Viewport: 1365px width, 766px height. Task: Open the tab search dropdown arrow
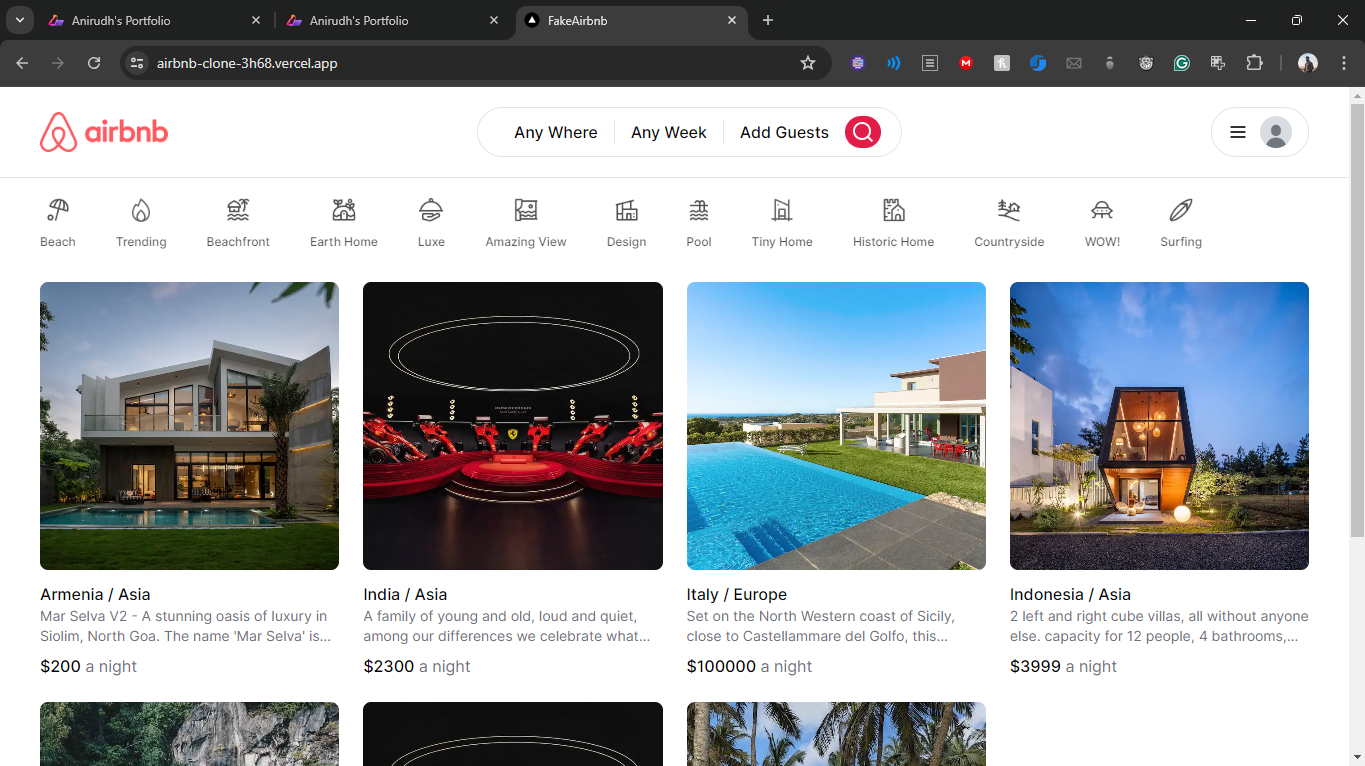click(x=19, y=20)
